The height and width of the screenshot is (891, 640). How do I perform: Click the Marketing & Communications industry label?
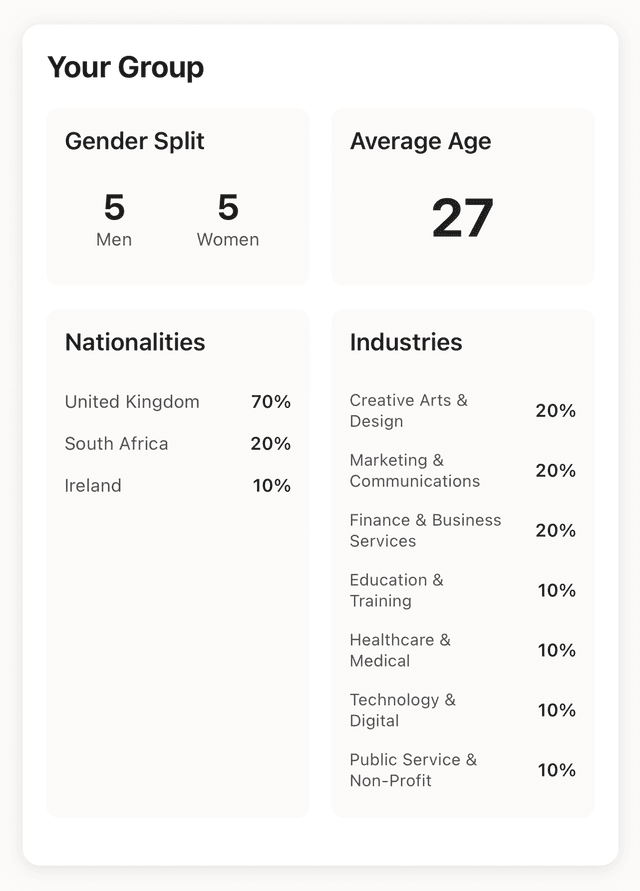tap(414, 471)
